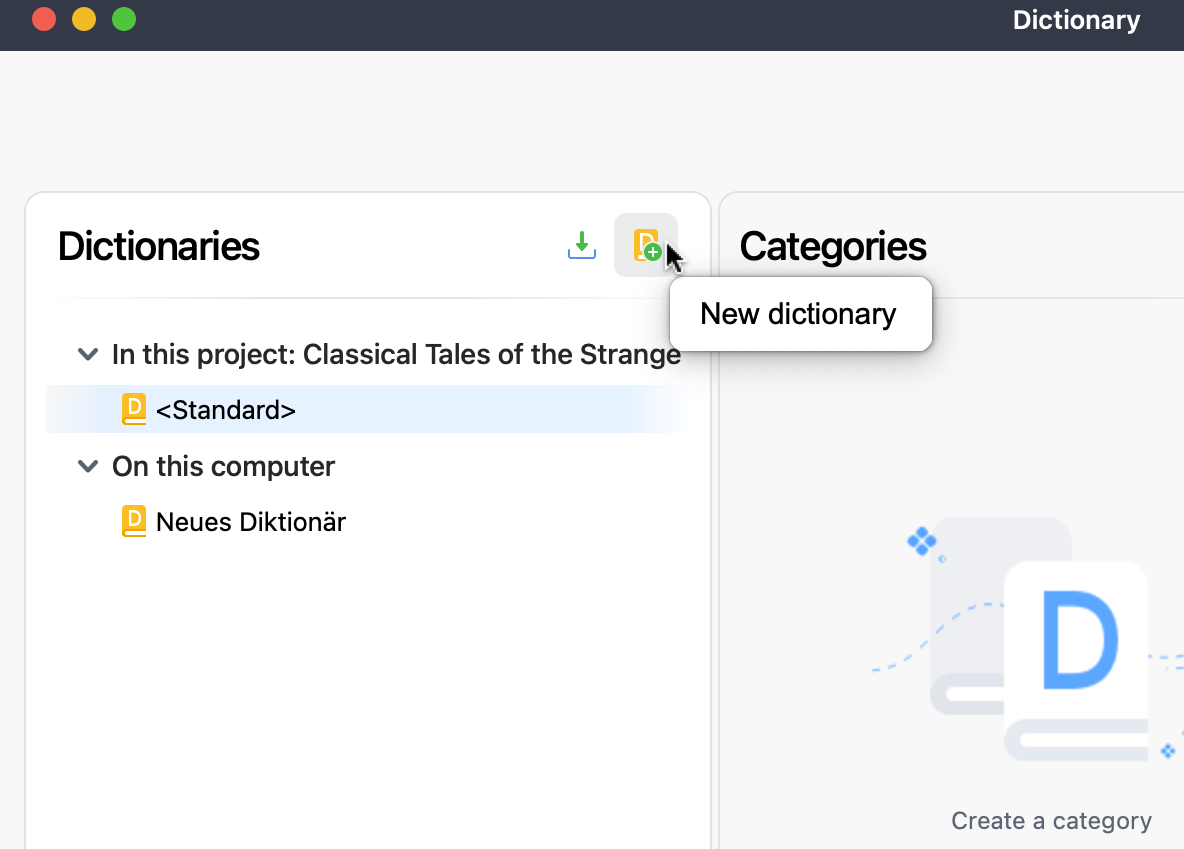Click the import dictionary download icon
This screenshot has height=849, width=1184.
click(x=581, y=245)
